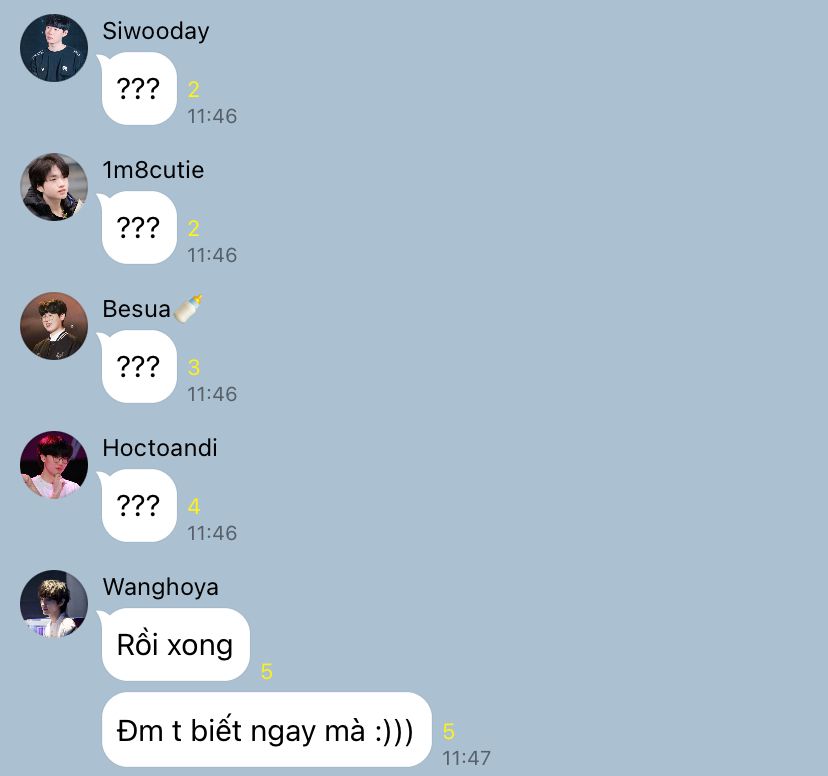Select 1m8cutie's ??? message bubble
The width and height of the screenshot is (828, 776).
point(139,228)
